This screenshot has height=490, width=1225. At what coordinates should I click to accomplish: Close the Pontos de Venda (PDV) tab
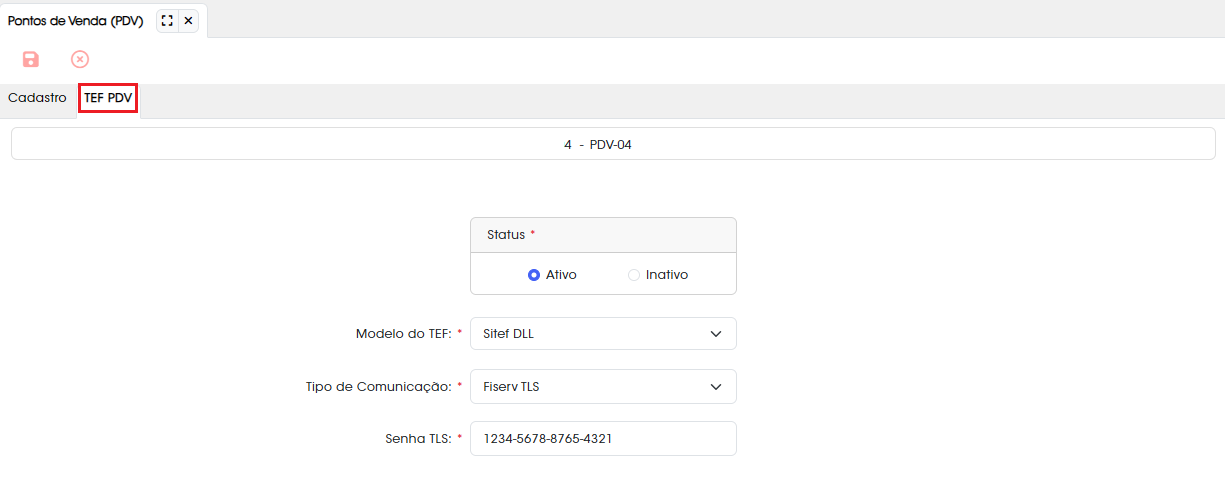[188, 21]
